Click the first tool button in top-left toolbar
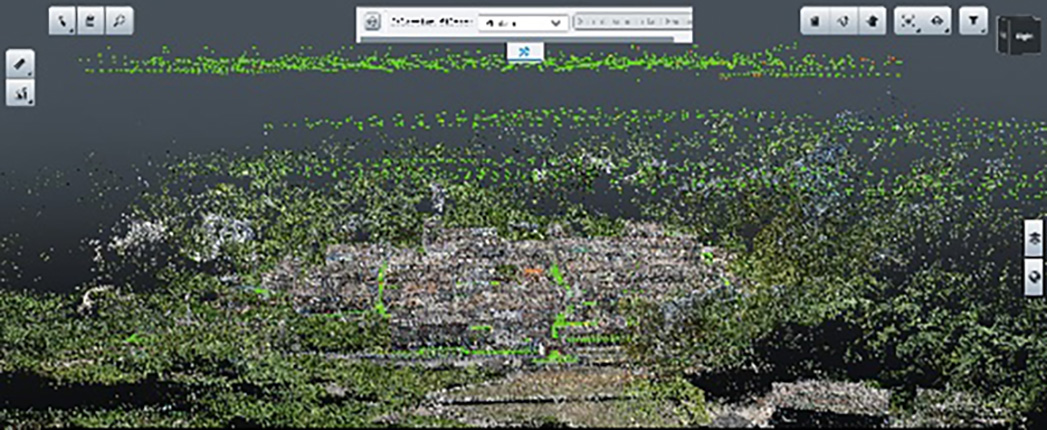1047x430 pixels. [x=63, y=22]
